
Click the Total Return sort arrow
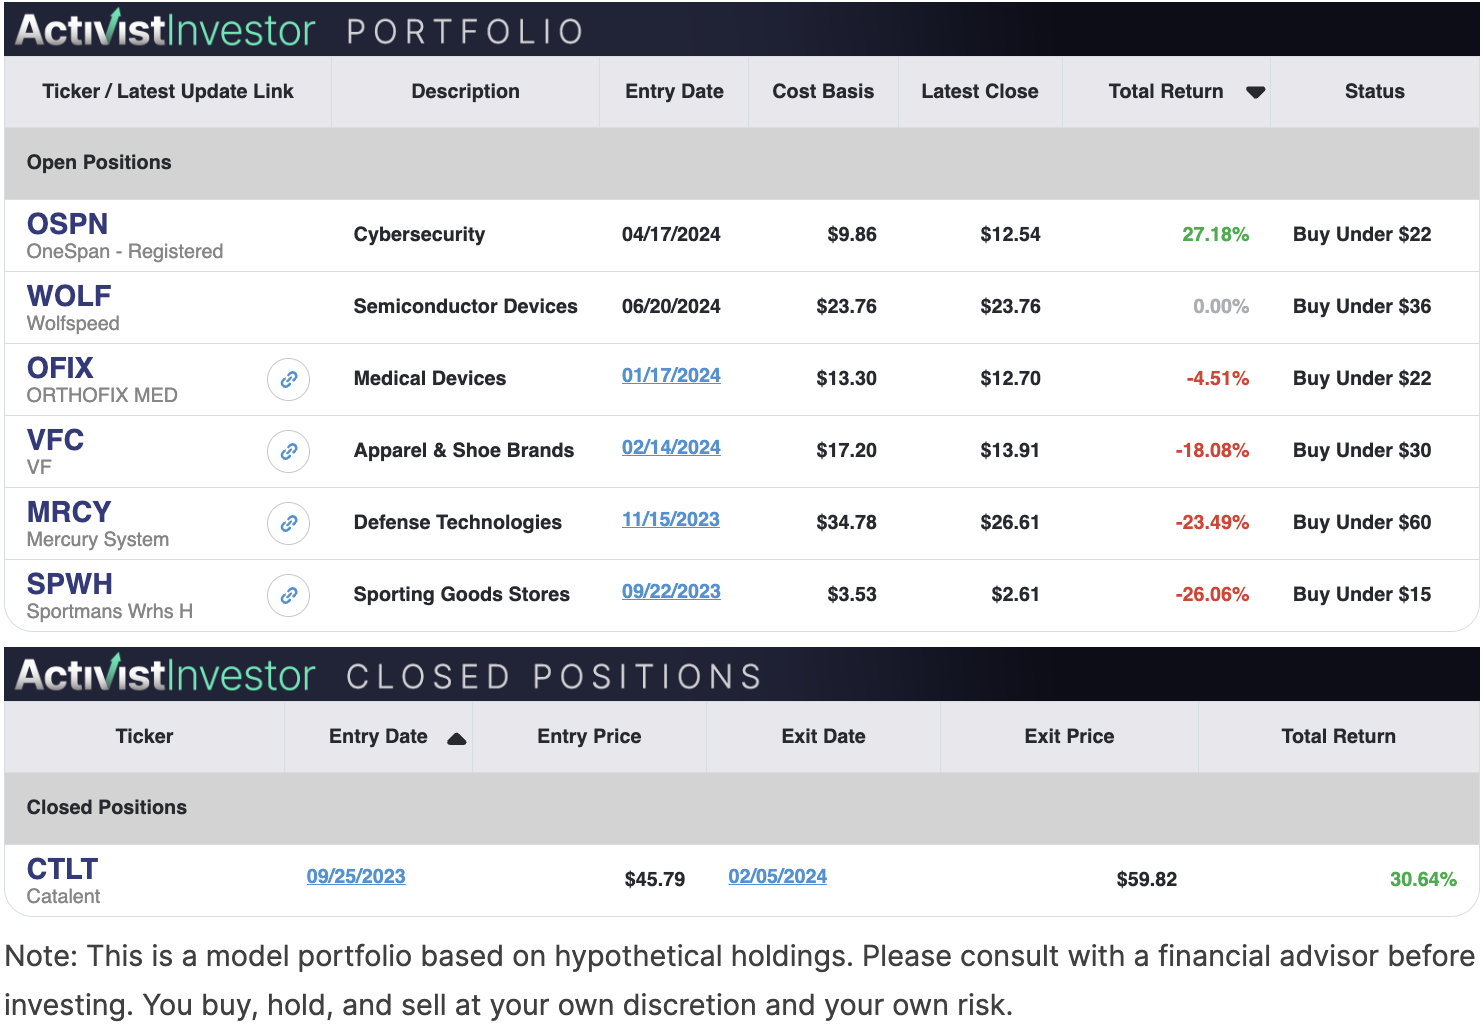(x=1255, y=92)
